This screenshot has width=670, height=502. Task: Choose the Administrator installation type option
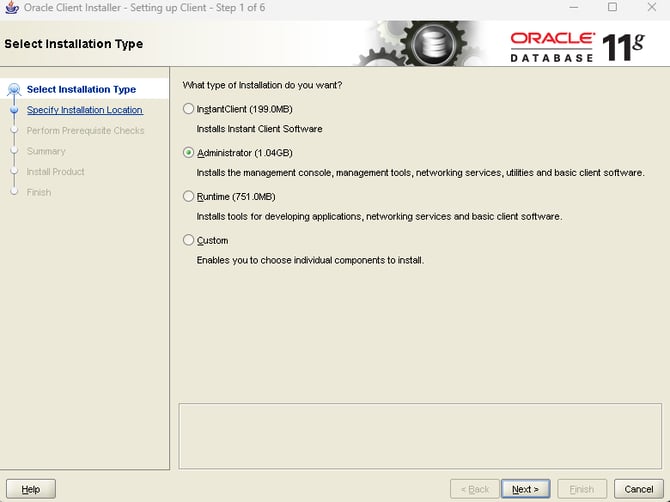[x=189, y=153]
